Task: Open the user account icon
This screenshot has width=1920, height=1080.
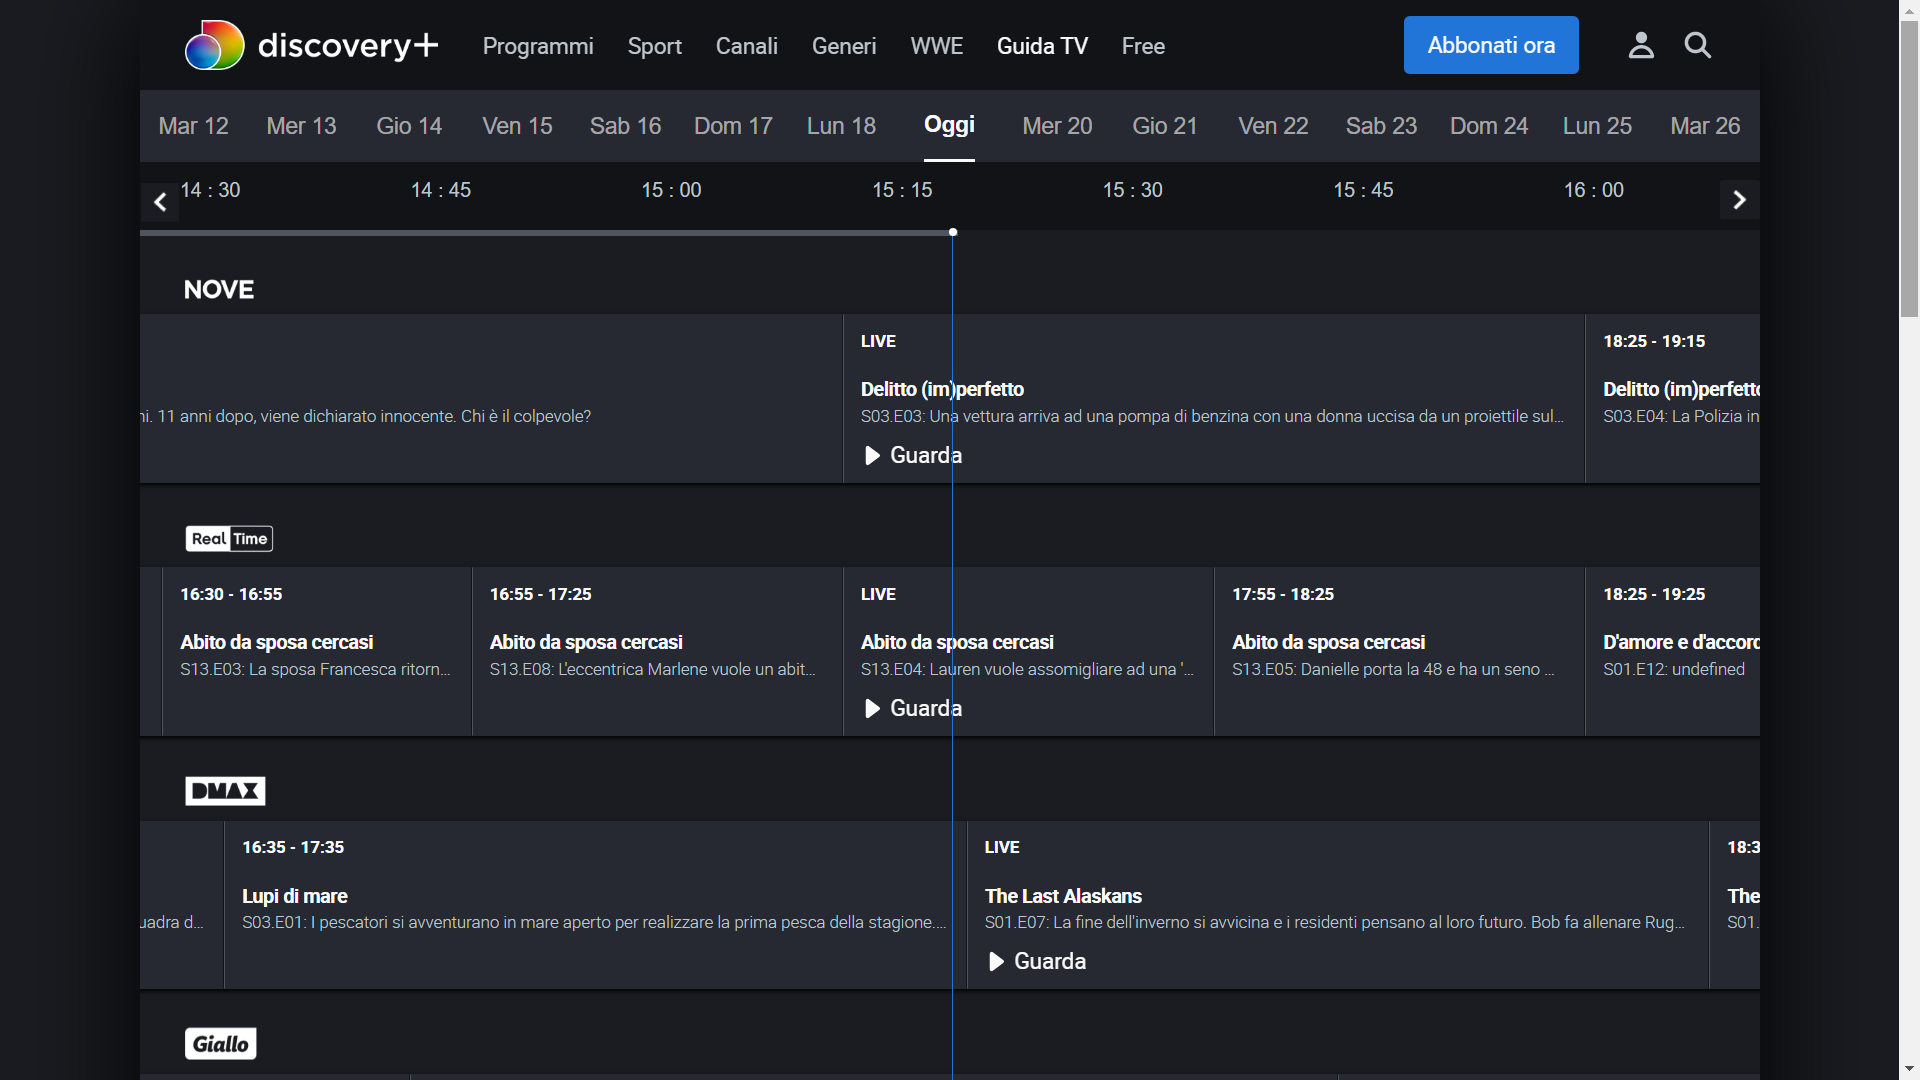Action: coord(1641,45)
